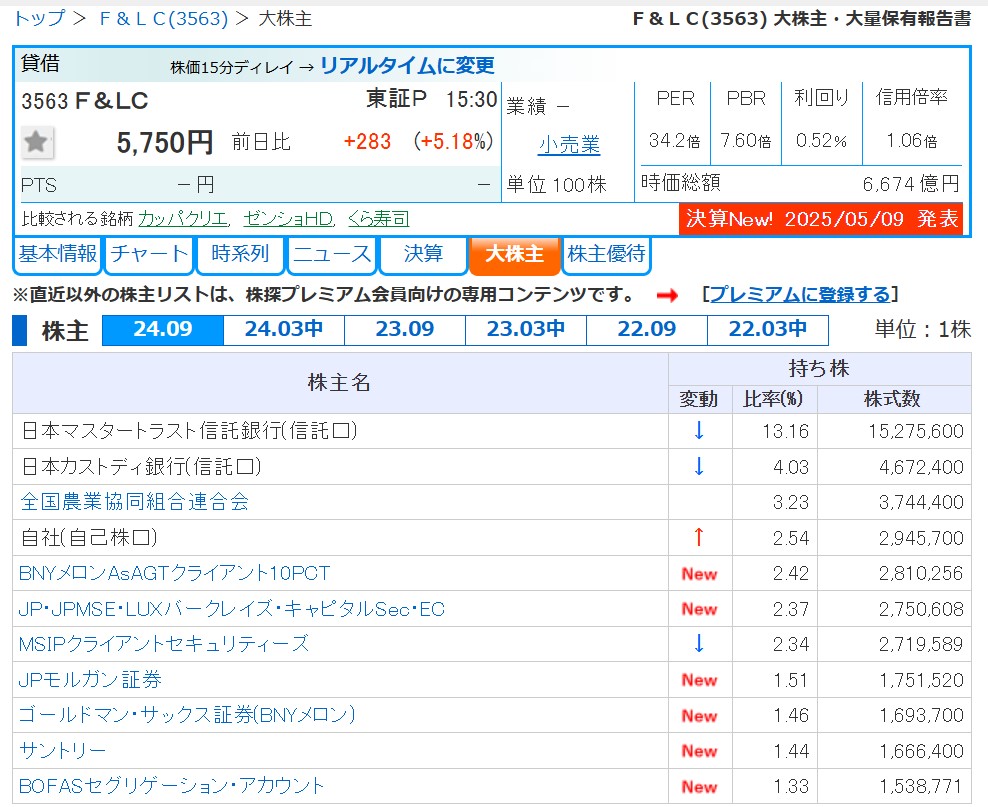988x807 pixels.
Task: Open JP・JPMSE・LUXバークレイズ・キャピタルSec・EC link
Action: click(x=232, y=609)
